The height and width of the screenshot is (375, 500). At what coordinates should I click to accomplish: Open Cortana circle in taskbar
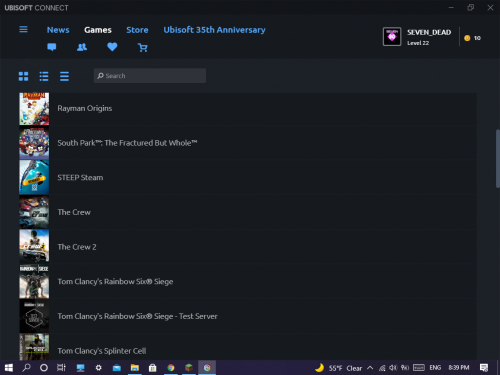click(x=44, y=368)
